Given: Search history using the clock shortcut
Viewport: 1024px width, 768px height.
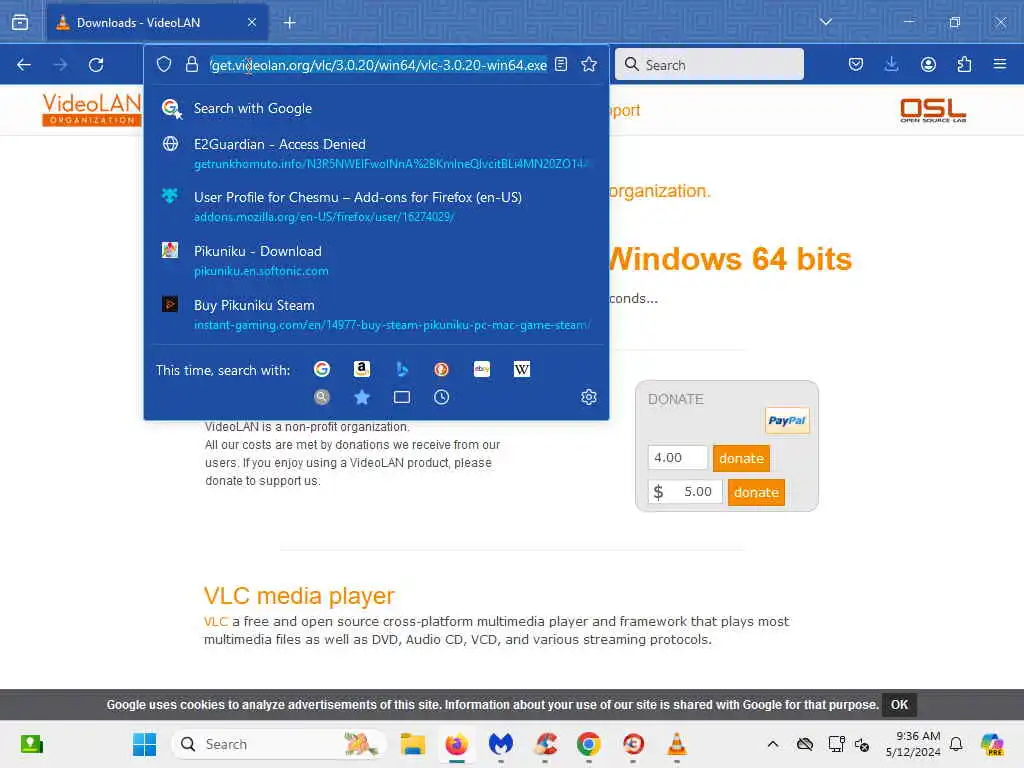Looking at the screenshot, I should coord(441,397).
